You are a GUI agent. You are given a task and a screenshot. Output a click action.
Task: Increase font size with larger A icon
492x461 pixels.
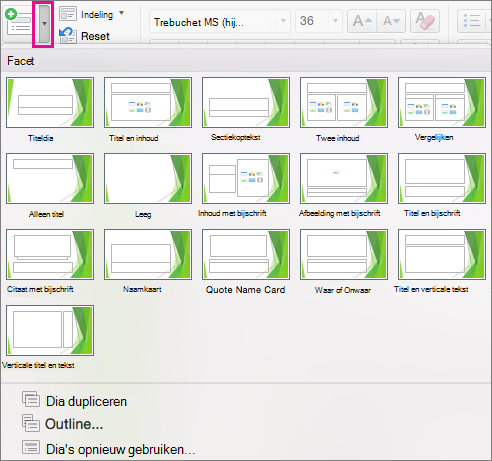tap(362, 21)
